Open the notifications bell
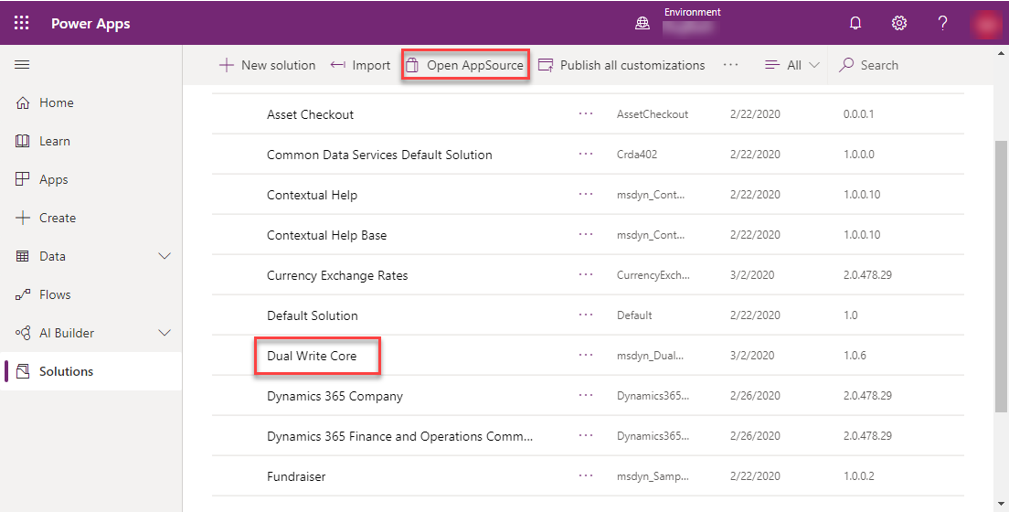The image size is (1010, 512). click(855, 23)
